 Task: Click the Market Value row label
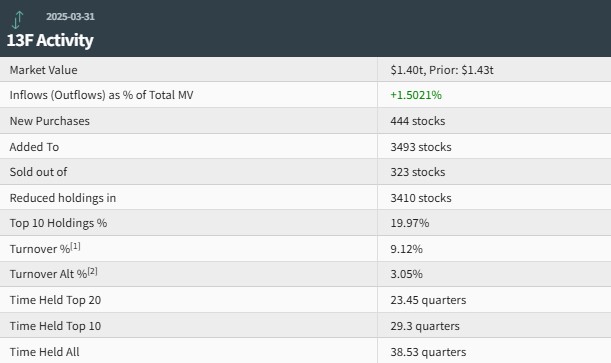pos(44,70)
